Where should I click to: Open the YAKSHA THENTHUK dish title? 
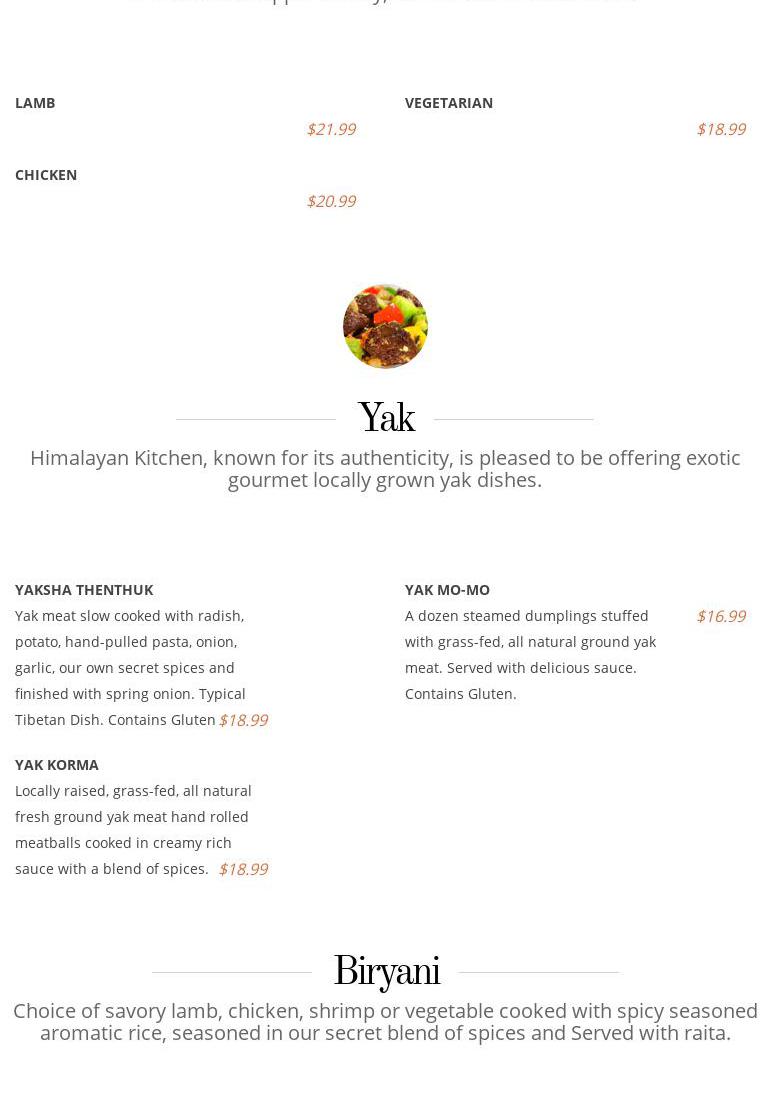pyautogui.click(x=84, y=589)
